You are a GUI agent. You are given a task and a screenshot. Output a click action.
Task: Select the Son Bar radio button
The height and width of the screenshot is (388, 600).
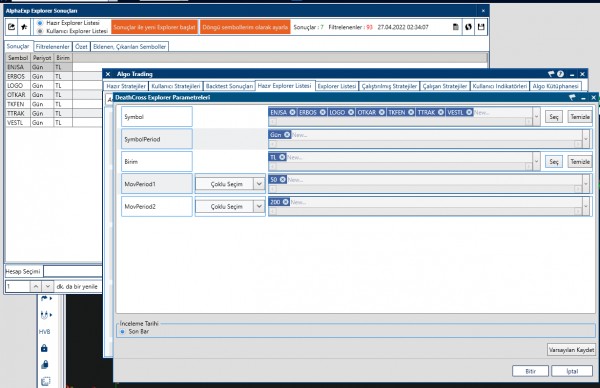(x=122, y=331)
